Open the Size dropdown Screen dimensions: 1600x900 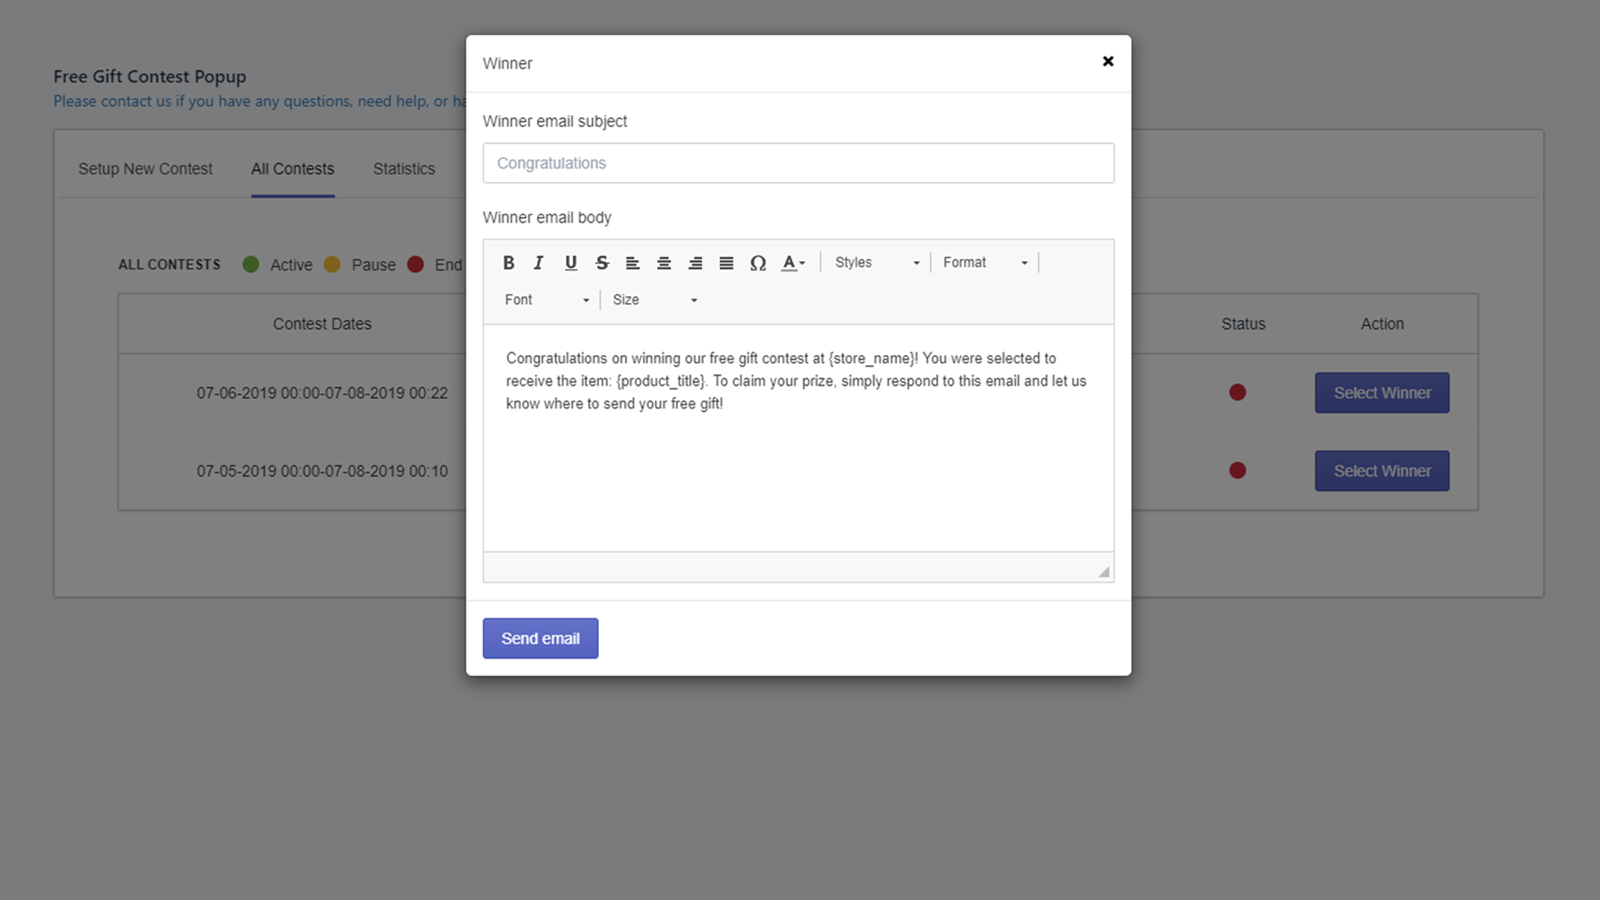[x=655, y=300]
